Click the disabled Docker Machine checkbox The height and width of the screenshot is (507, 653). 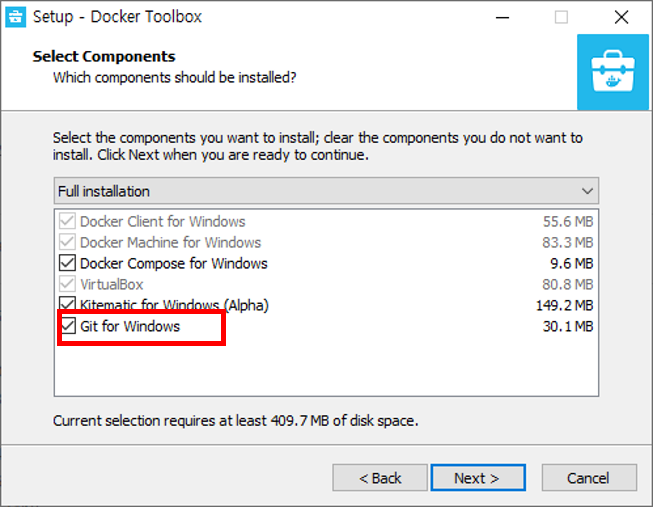point(67,242)
